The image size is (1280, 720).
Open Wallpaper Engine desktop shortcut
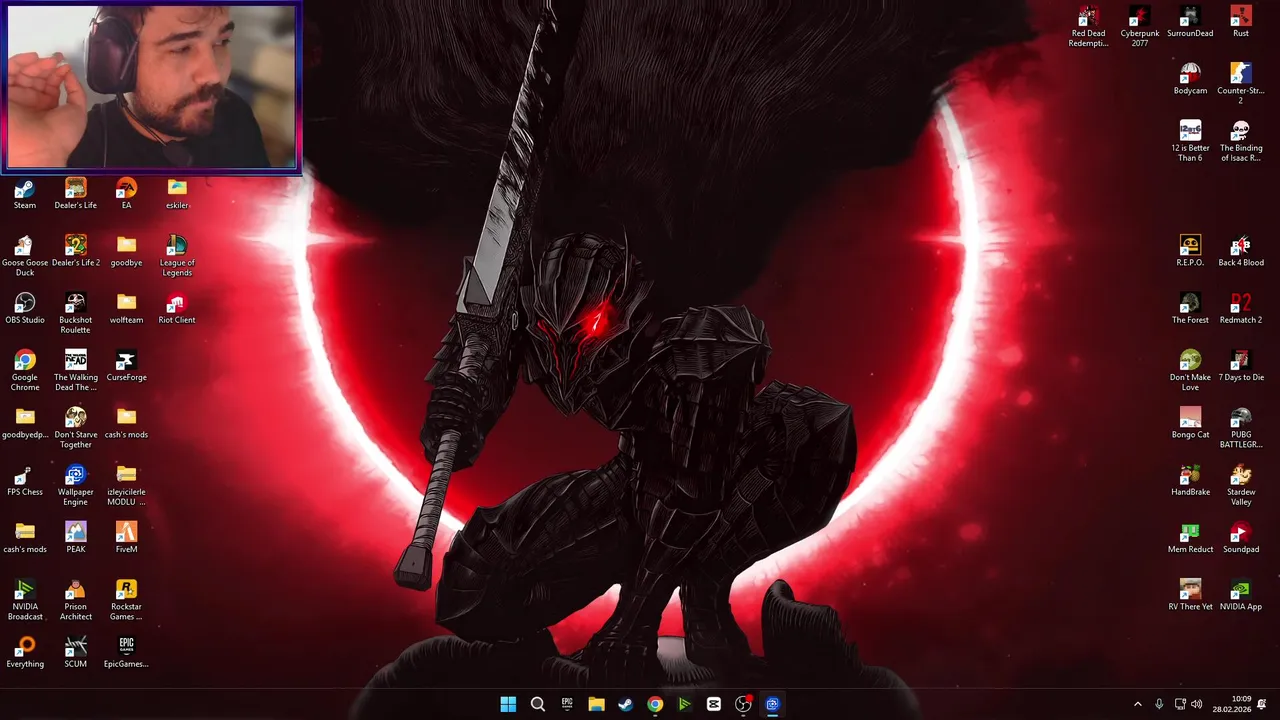click(x=76, y=485)
